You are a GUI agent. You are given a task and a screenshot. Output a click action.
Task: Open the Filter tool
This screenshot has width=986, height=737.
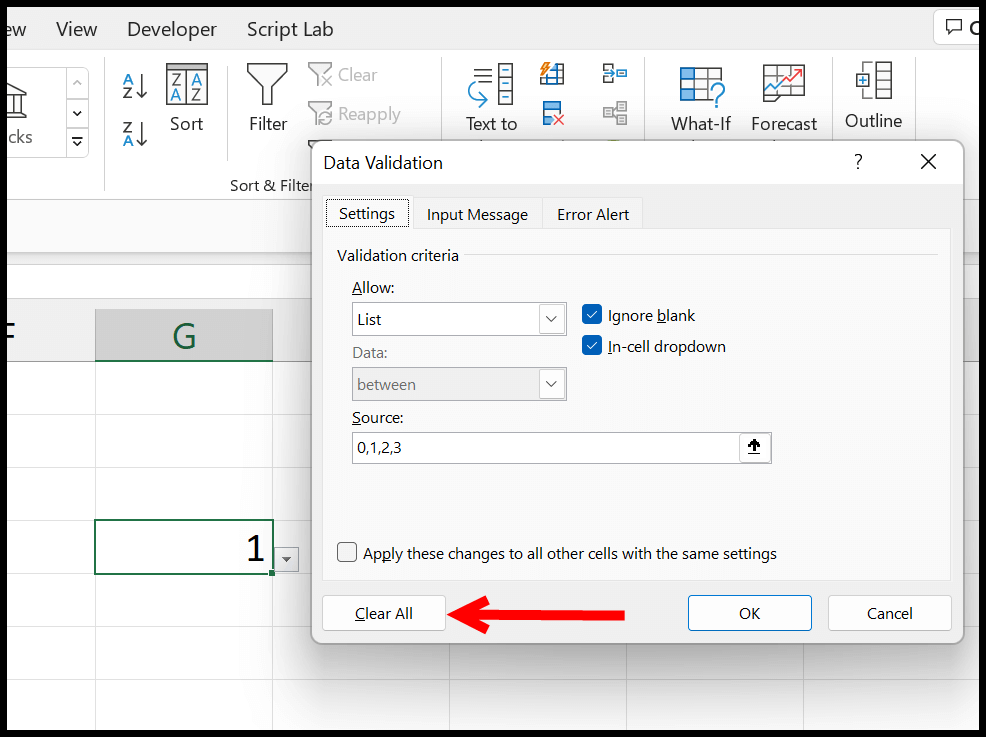(x=267, y=97)
